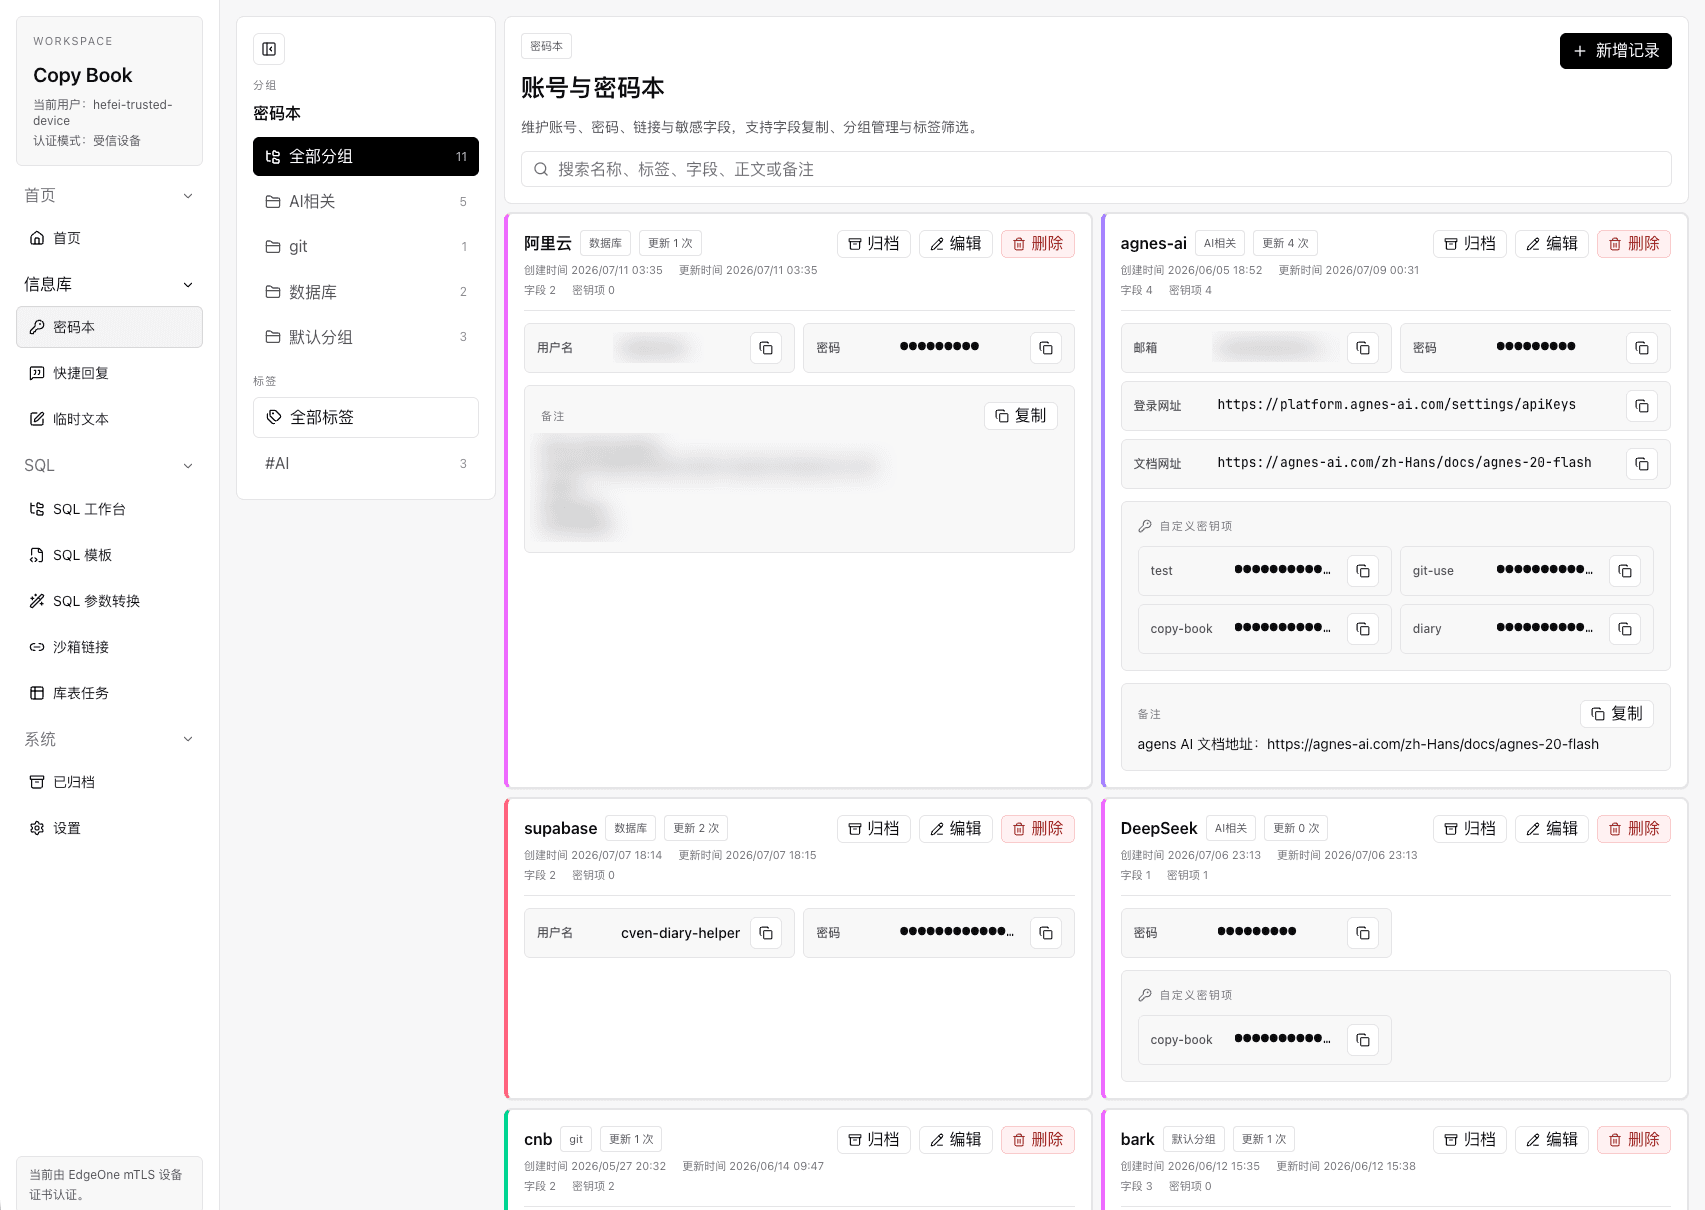Delete the bark record

point(1634,1140)
